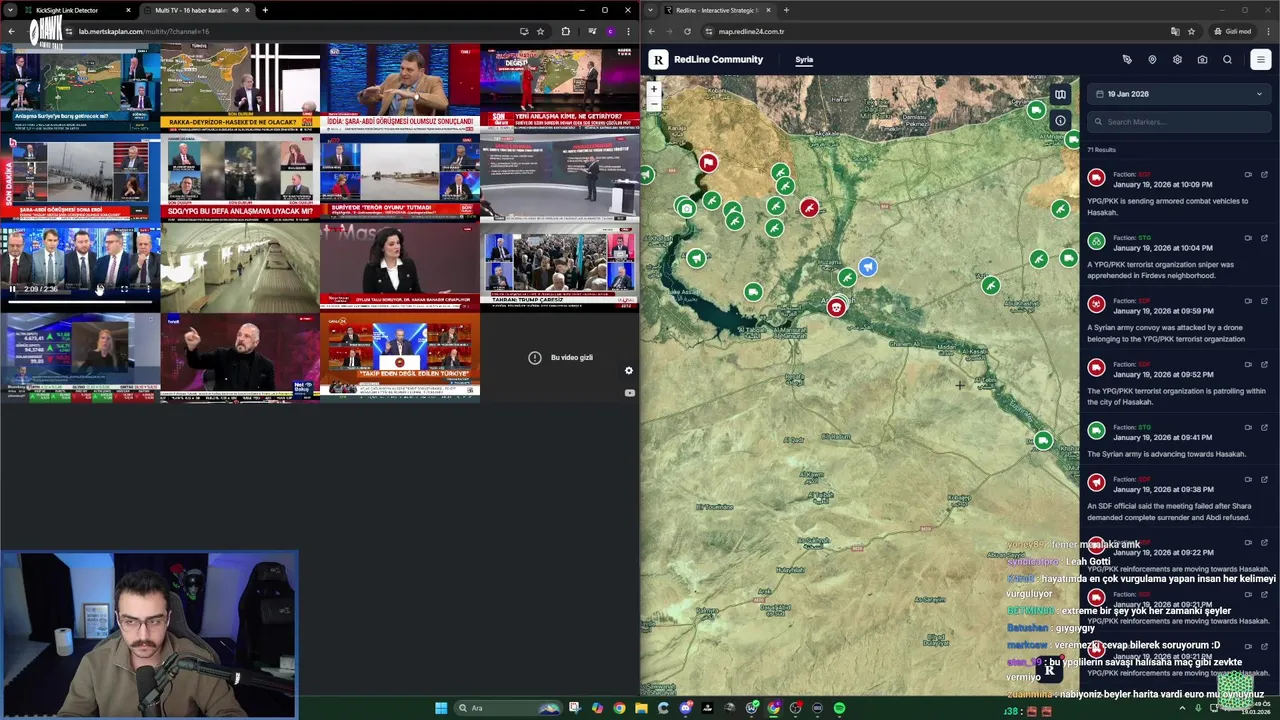Click the location pin icon in RedLine header

[1152, 60]
